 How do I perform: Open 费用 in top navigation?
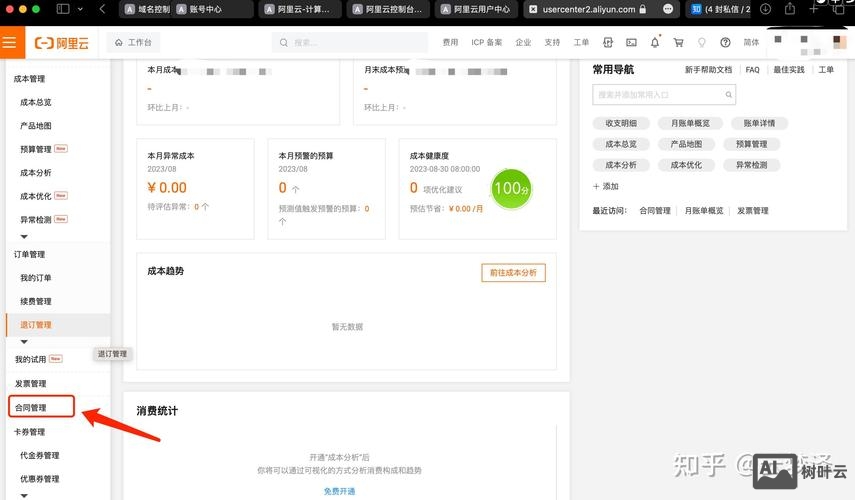point(450,43)
